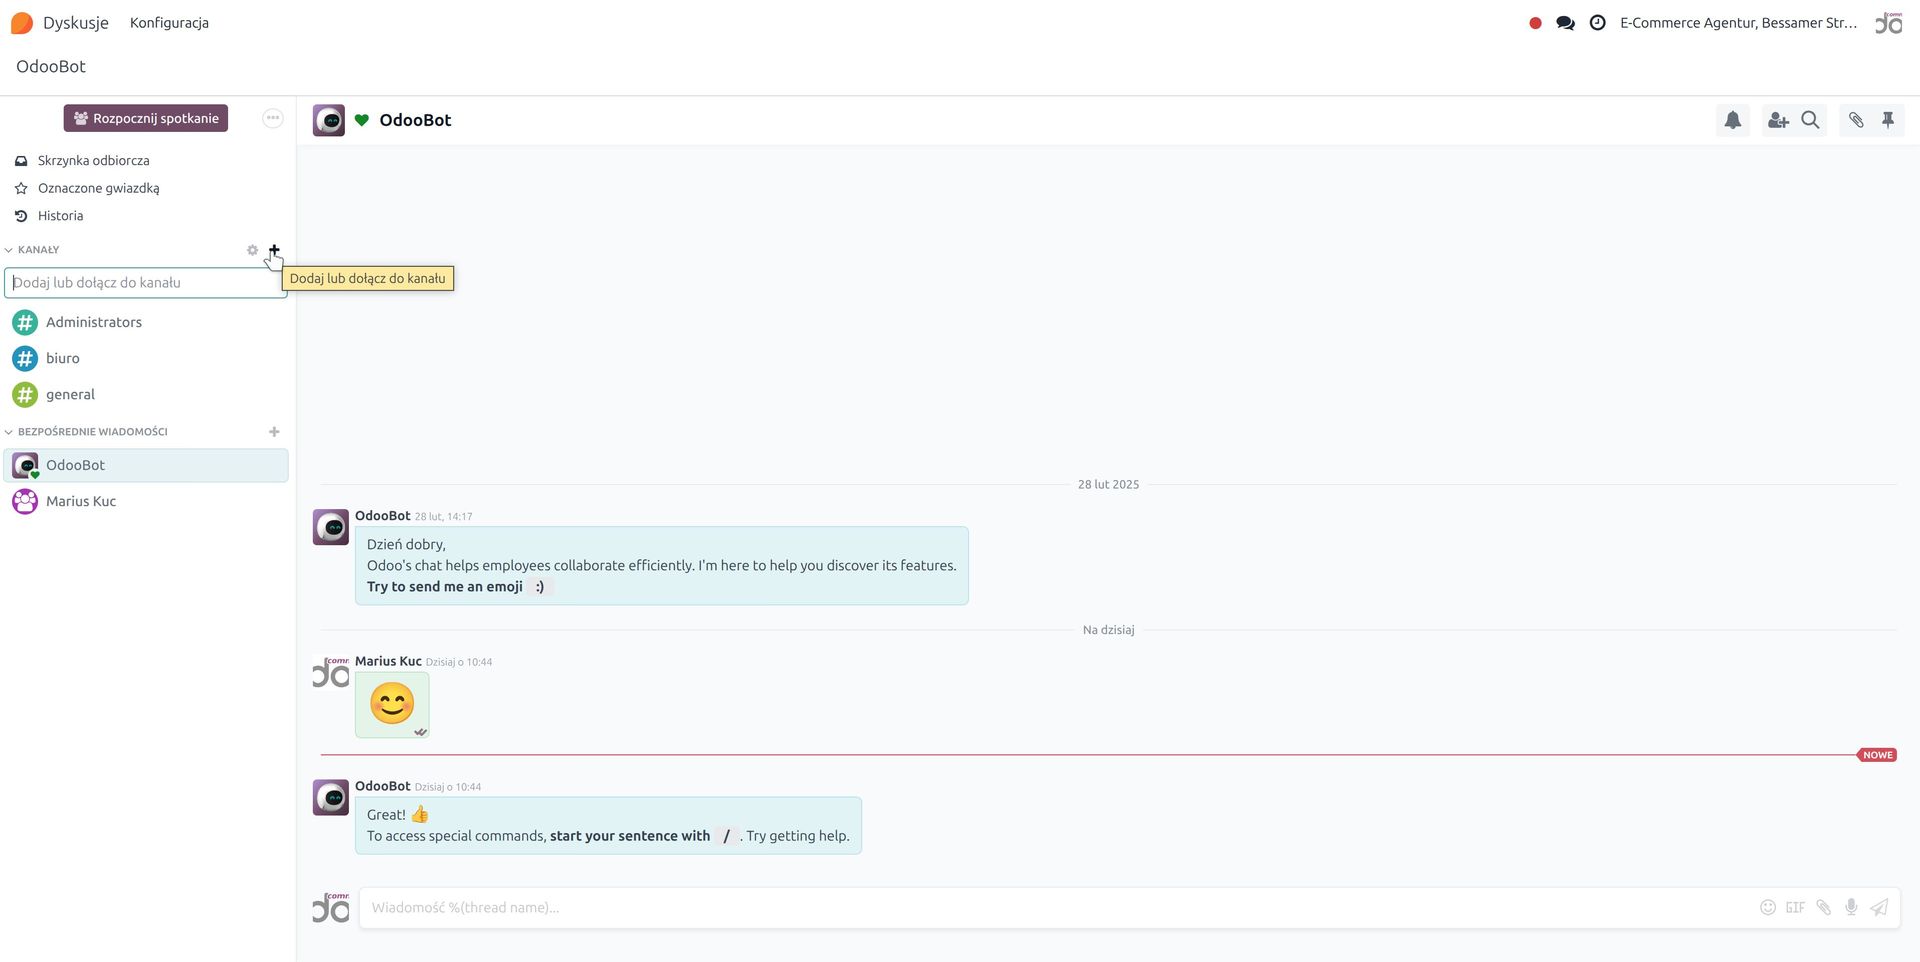Open the E-Commerce Agentur company switcher

pyautogui.click(x=1738, y=23)
